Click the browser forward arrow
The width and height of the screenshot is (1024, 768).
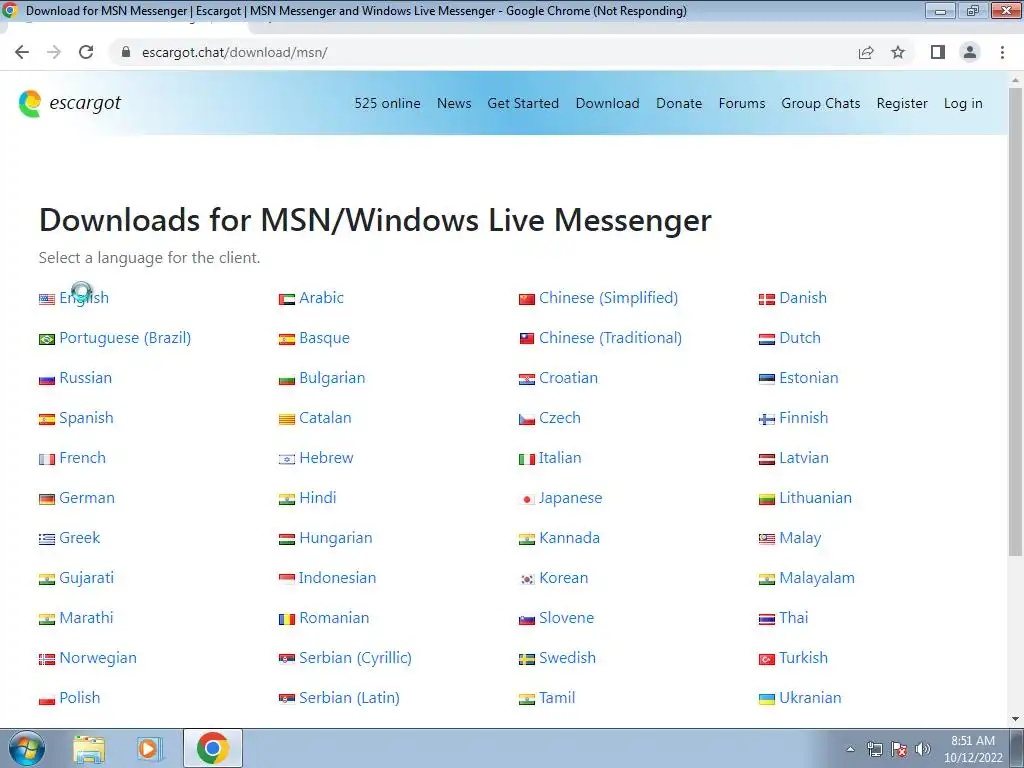(x=54, y=52)
